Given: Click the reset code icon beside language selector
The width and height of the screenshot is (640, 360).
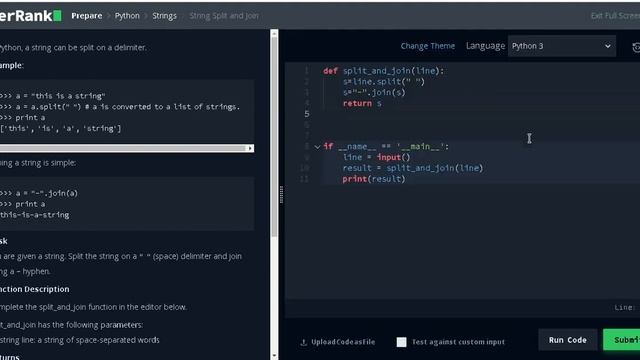Looking at the screenshot, I should point(636,47).
